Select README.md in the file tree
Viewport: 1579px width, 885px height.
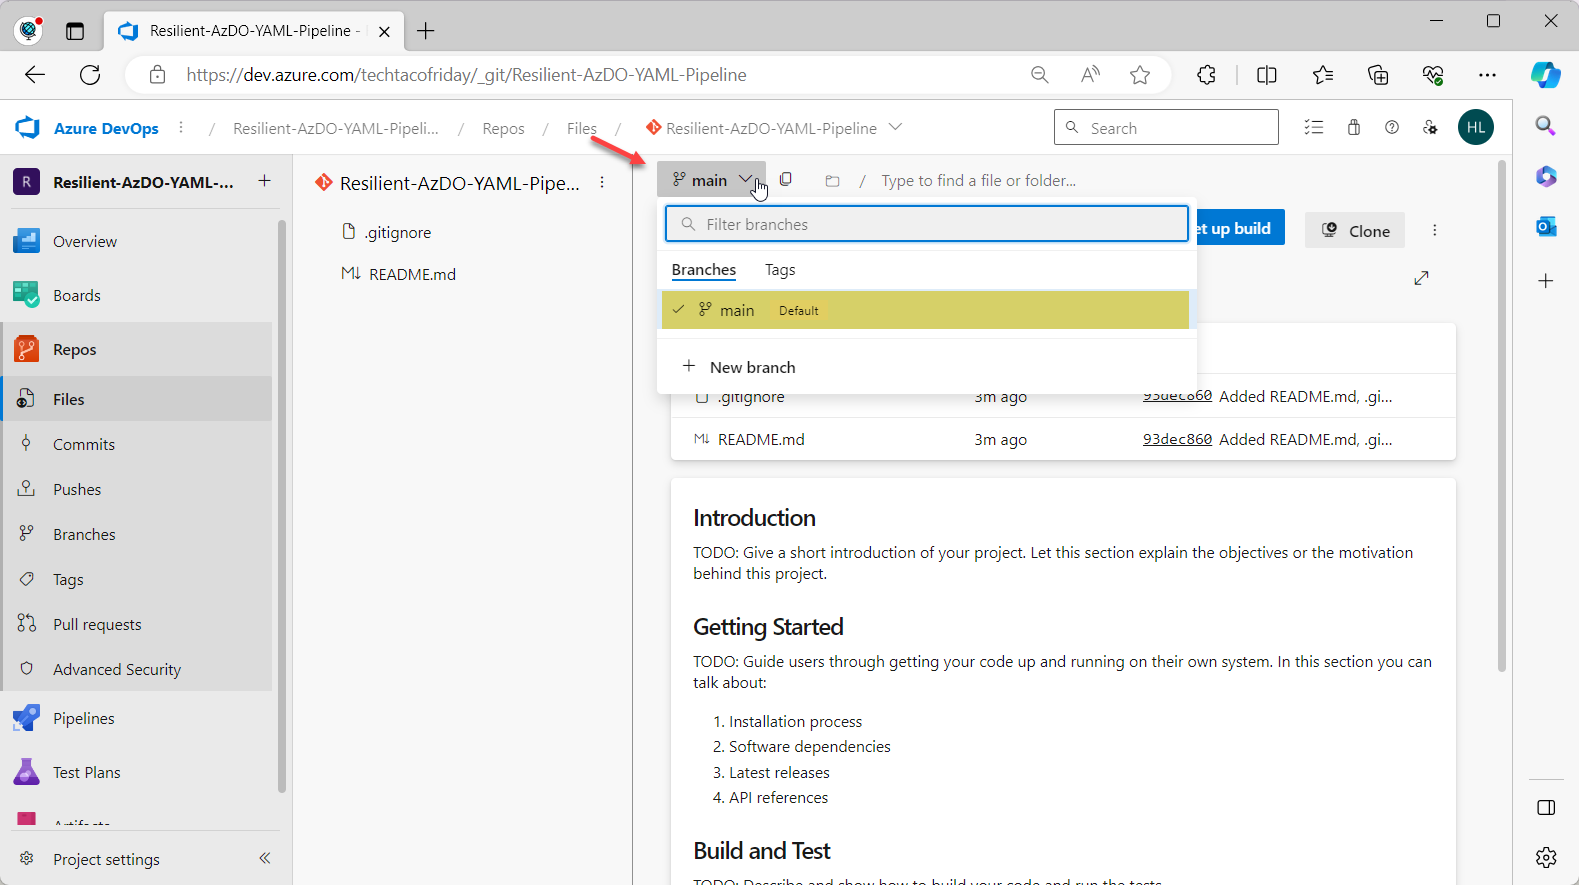tap(412, 274)
